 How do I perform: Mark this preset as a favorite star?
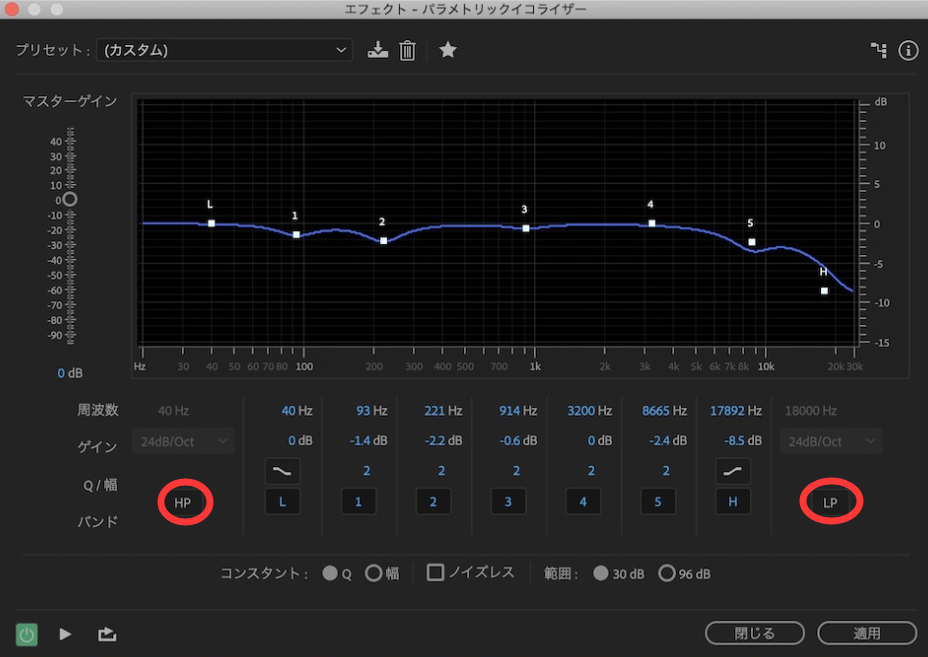coord(447,49)
